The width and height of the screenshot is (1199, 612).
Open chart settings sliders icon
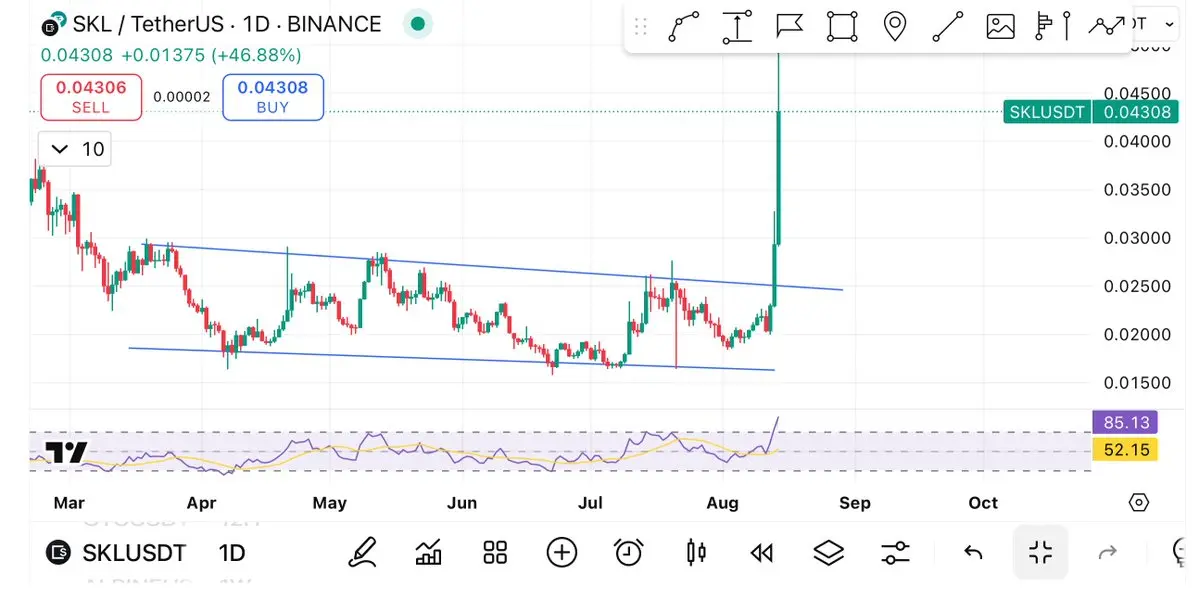[895, 552]
